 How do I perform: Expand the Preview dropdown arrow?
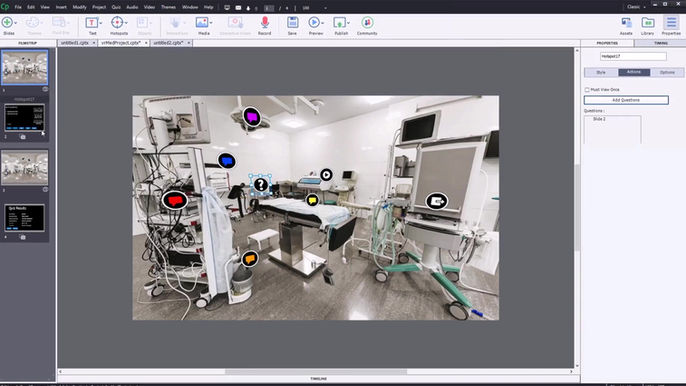(x=322, y=23)
